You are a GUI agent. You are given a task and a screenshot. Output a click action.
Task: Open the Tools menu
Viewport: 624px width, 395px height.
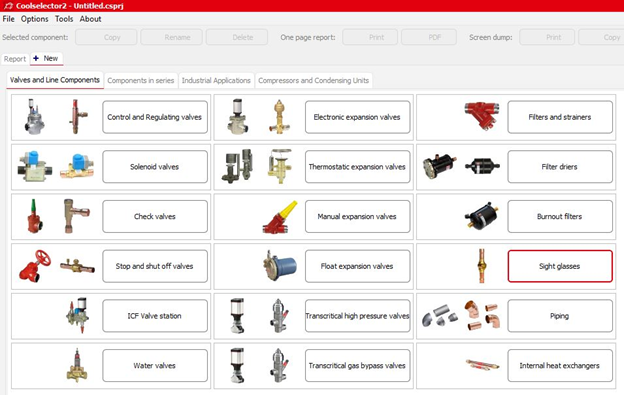[x=64, y=19]
